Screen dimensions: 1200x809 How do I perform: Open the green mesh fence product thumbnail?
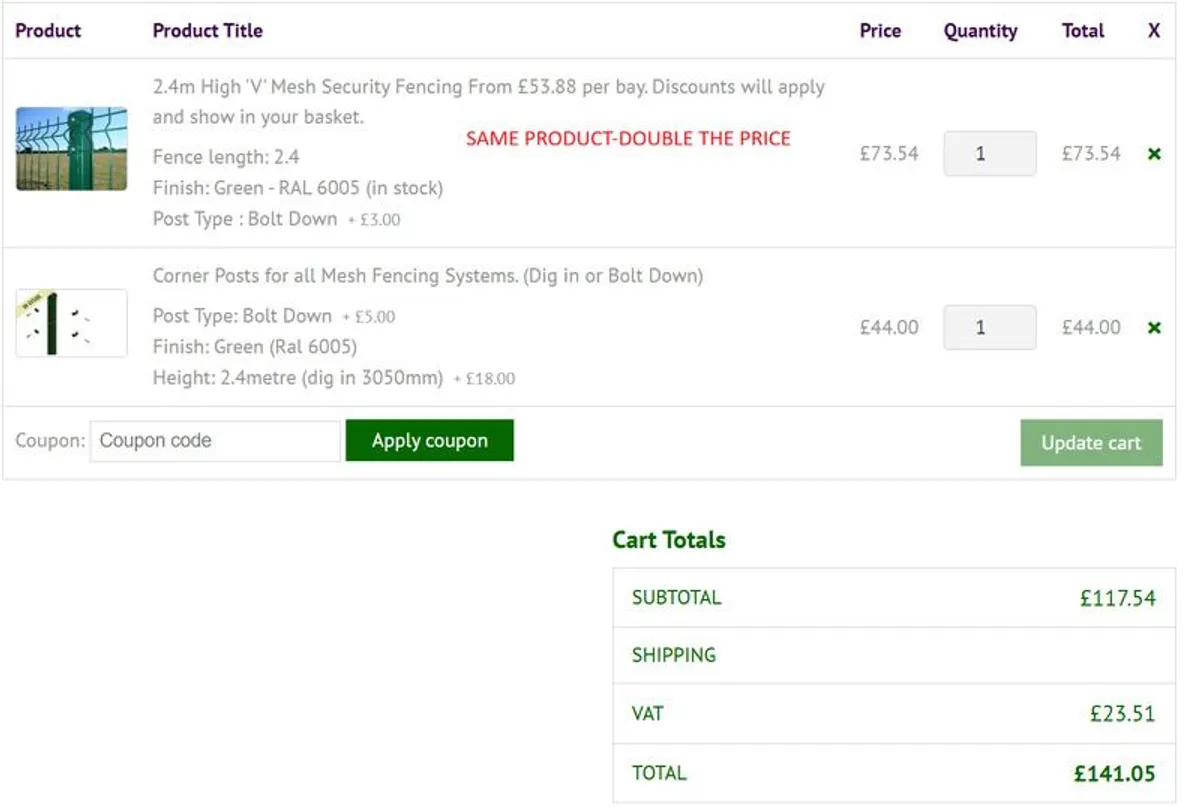click(x=71, y=149)
